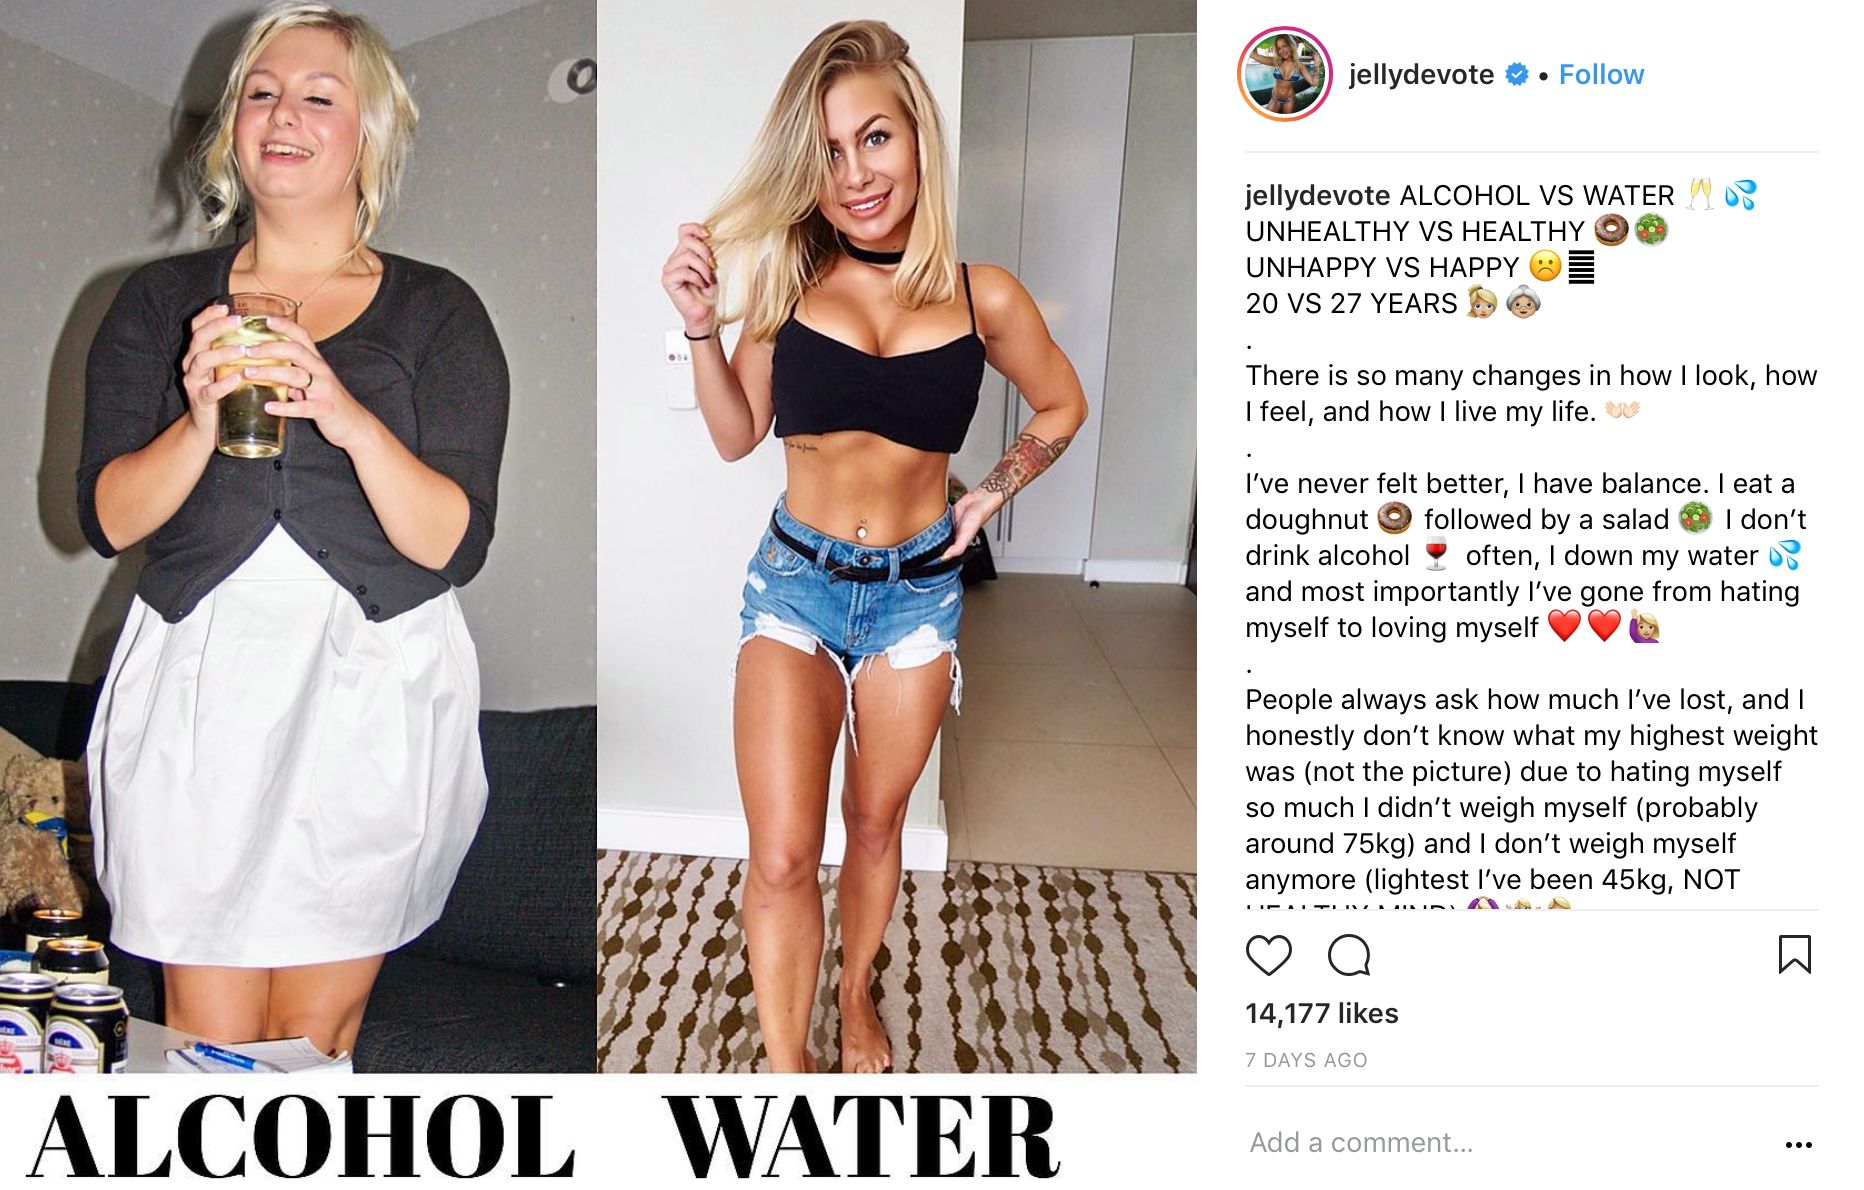Focus the Add a comment field
Viewport: 1864px width, 1190px height.
click(1500, 1142)
